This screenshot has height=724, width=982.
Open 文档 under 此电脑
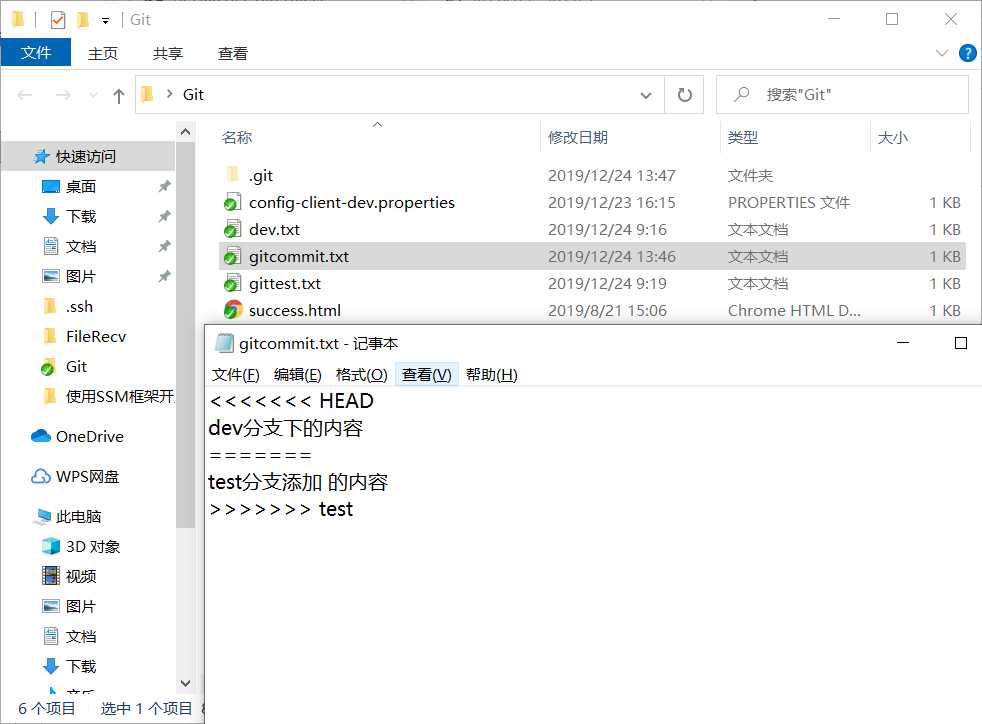pyautogui.click(x=81, y=636)
